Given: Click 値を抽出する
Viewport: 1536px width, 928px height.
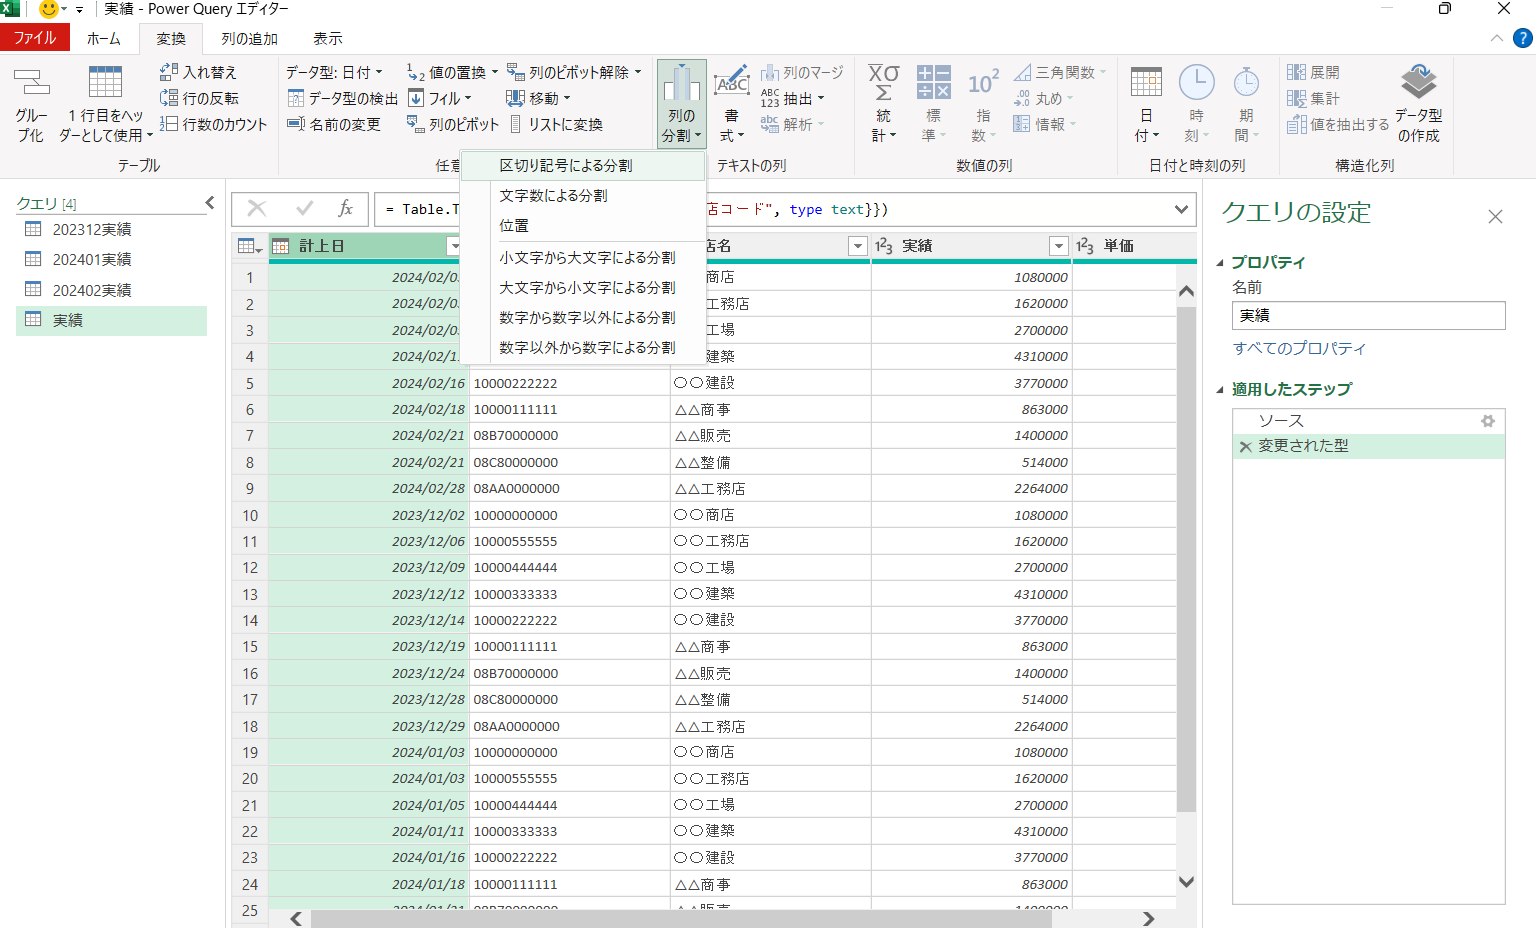Looking at the screenshot, I should pos(1338,124).
